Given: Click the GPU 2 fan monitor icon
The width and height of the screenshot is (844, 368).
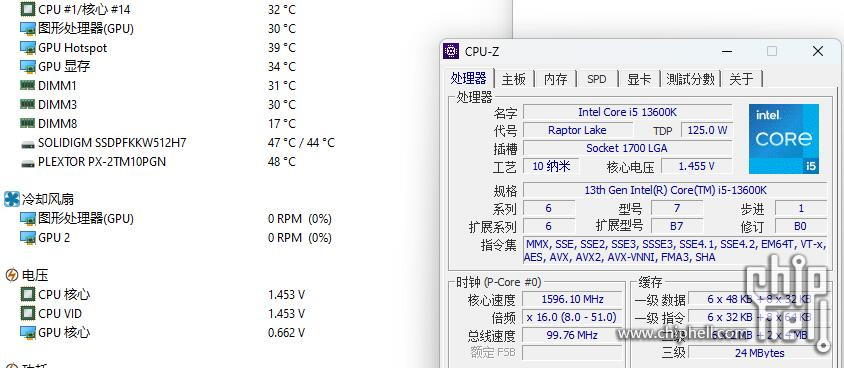Looking at the screenshot, I should click(x=27, y=237).
